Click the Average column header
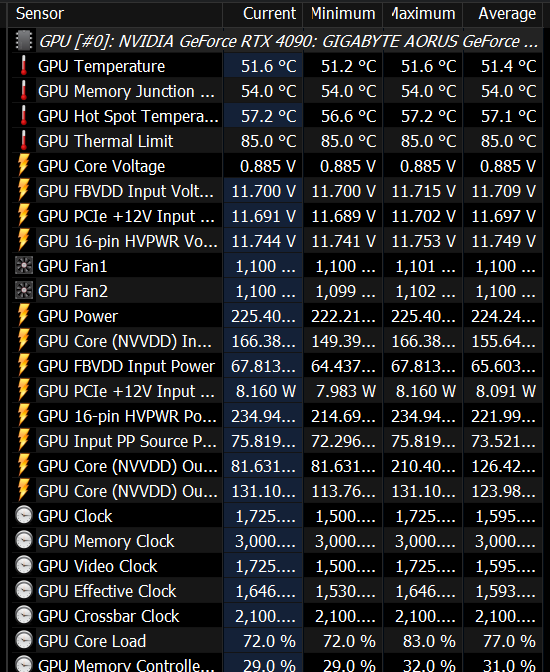The image size is (550, 672). point(503,14)
